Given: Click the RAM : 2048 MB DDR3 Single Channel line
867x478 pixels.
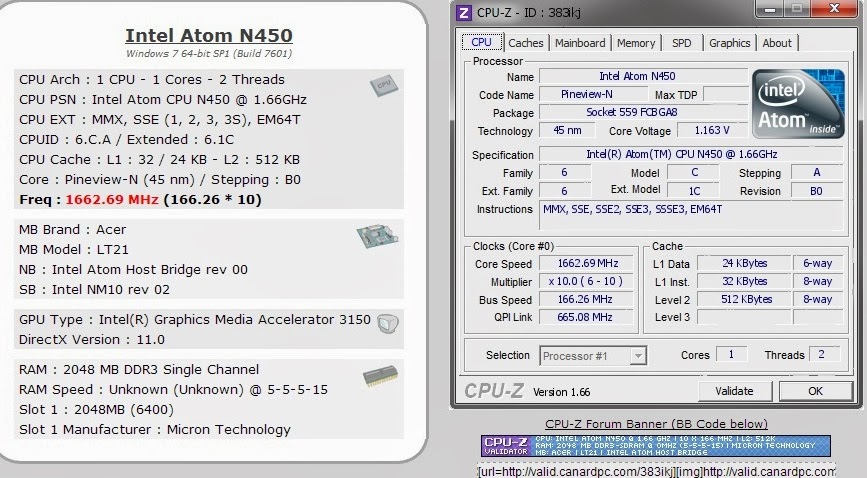Looking at the screenshot, I should [139, 370].
